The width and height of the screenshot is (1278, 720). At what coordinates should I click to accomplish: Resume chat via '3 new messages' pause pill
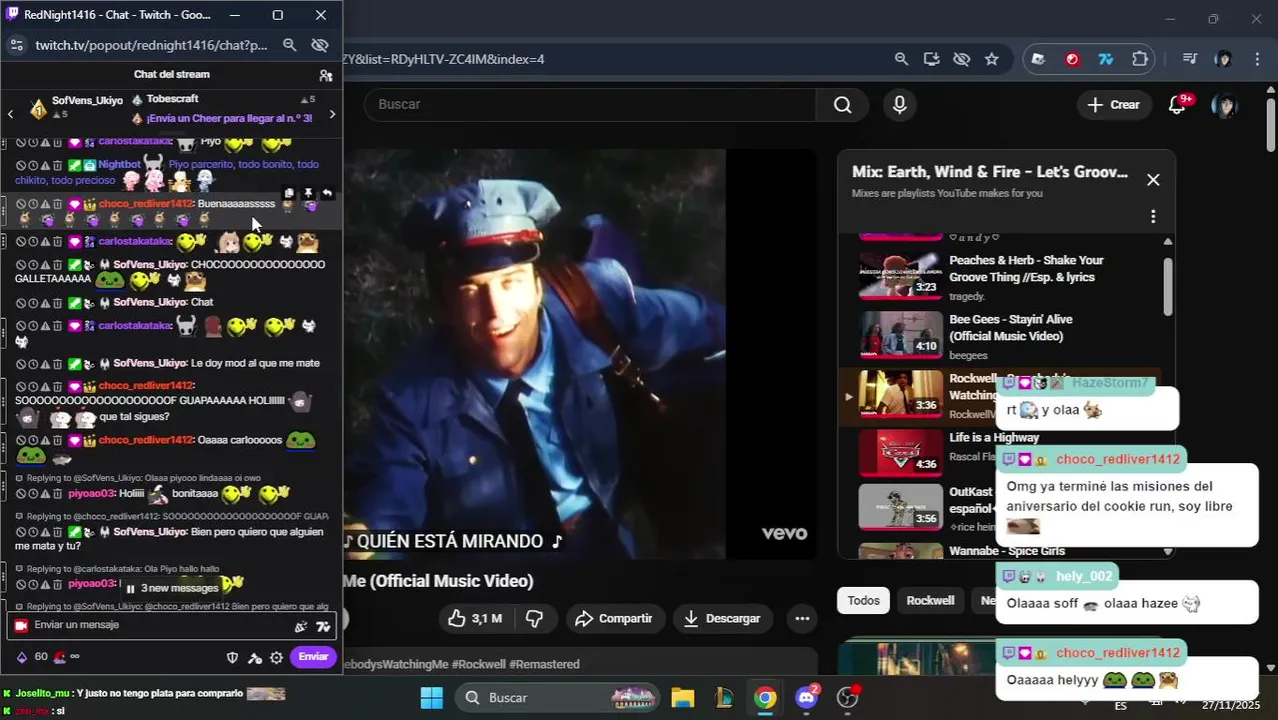172,588
